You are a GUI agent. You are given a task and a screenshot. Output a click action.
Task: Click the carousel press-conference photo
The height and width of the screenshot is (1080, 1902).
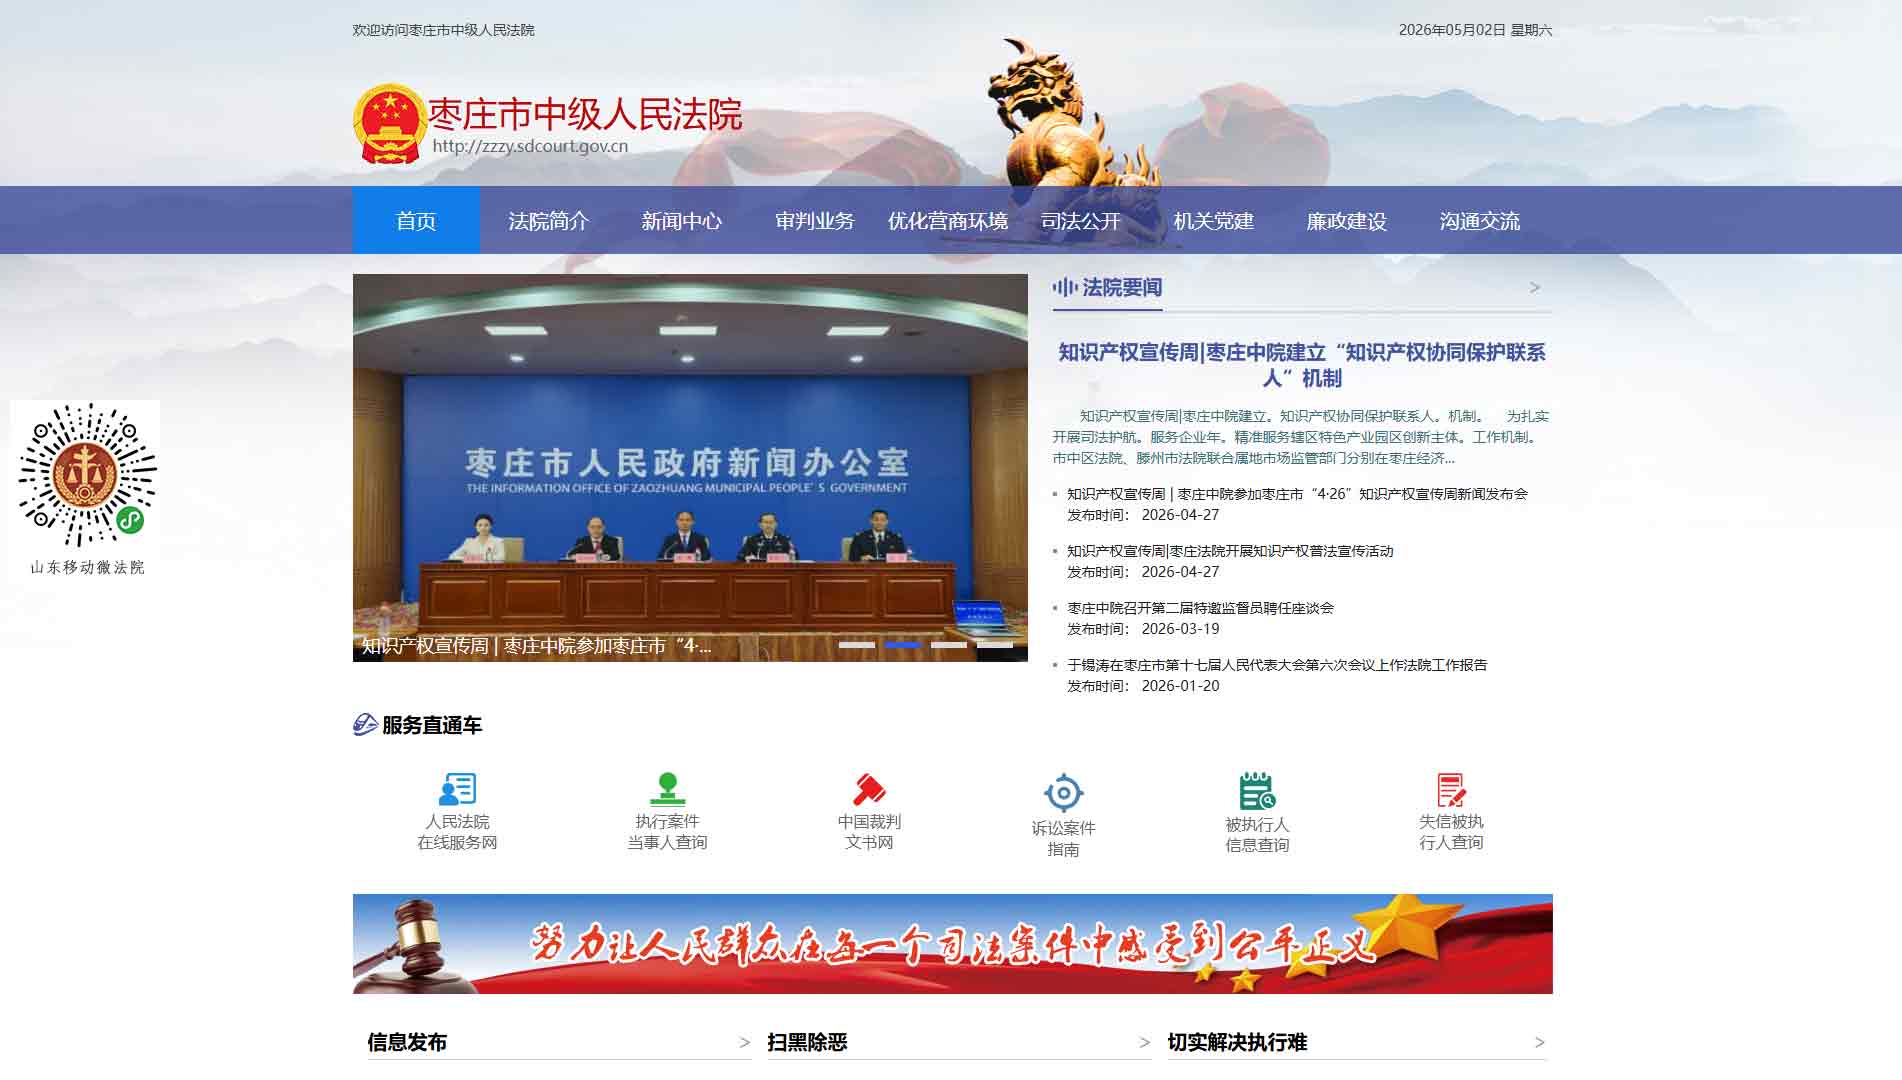coord(690,467)
